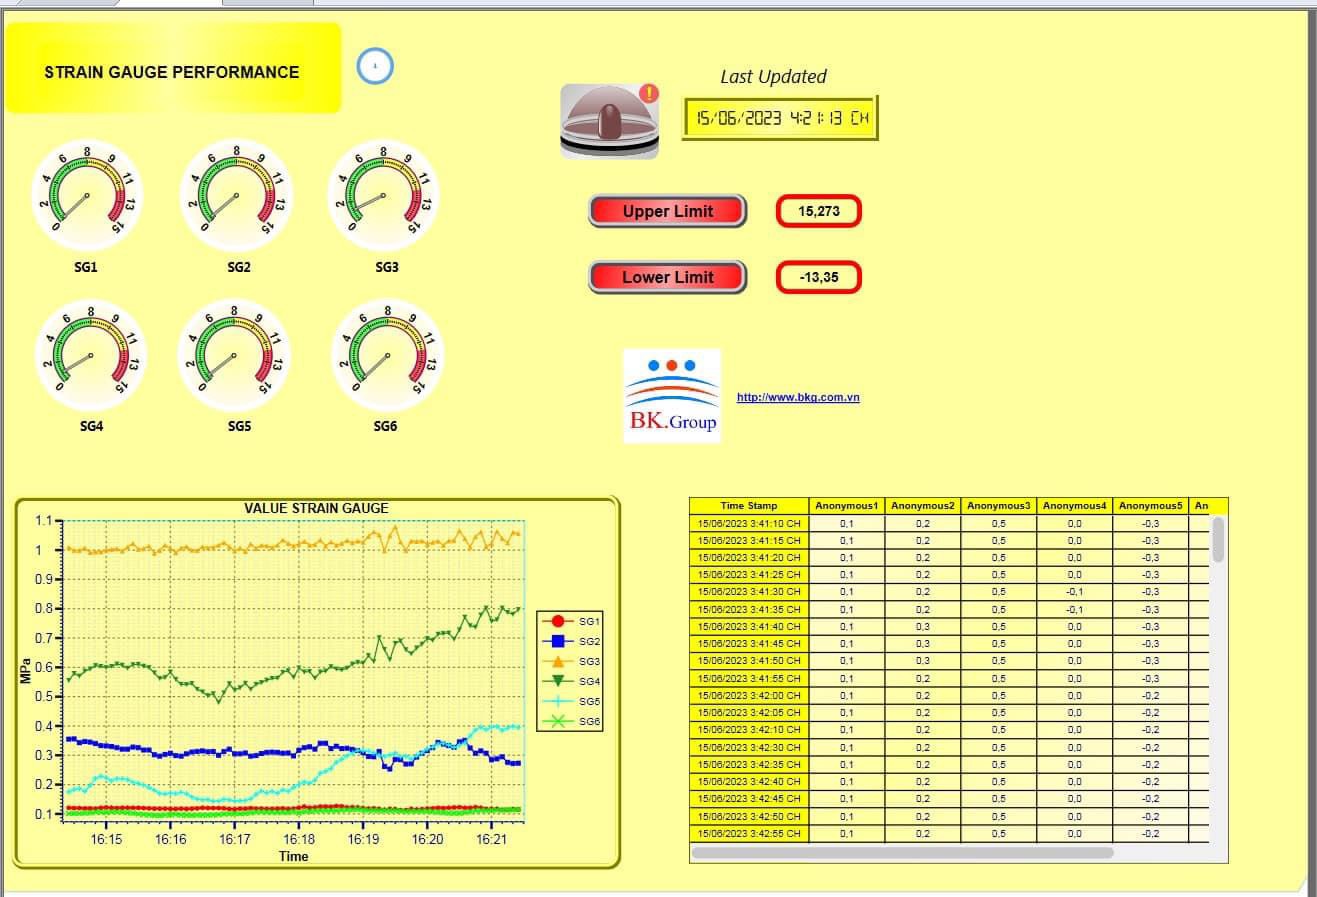Screen dimensions: 1317x897
Task: Click the Upper Limit button
Action: click(668, 211)
